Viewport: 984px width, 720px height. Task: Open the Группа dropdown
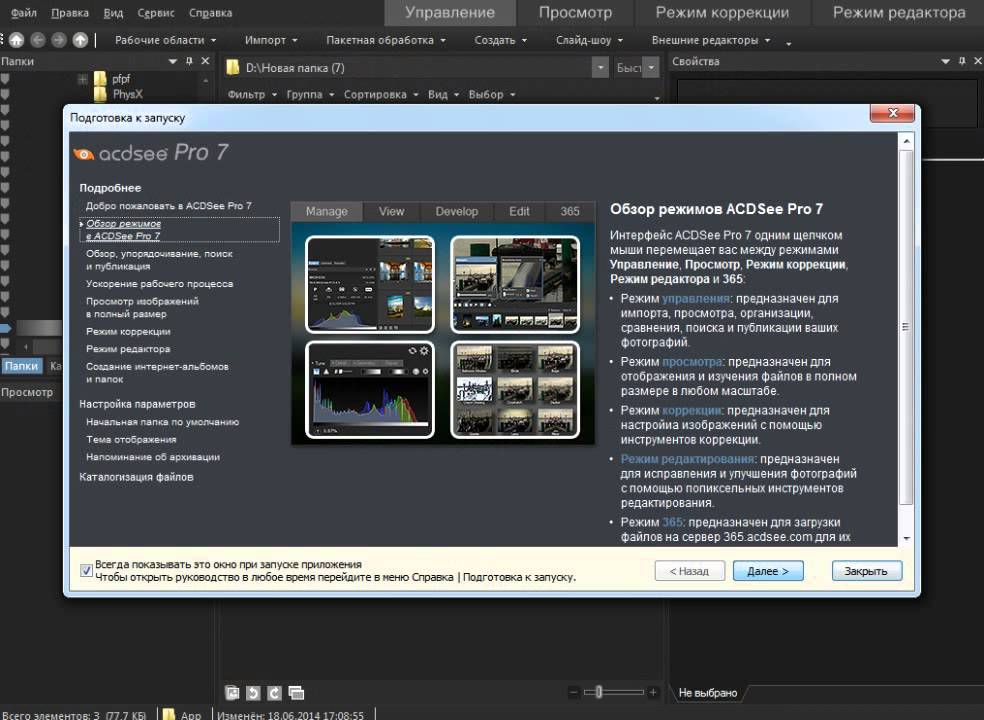tap(310, 94)
